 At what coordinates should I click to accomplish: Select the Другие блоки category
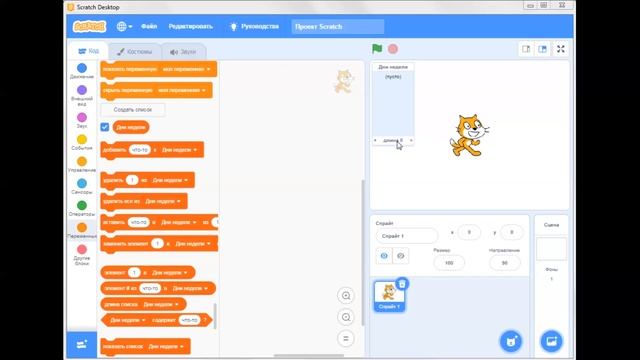[x=82, y=255]
